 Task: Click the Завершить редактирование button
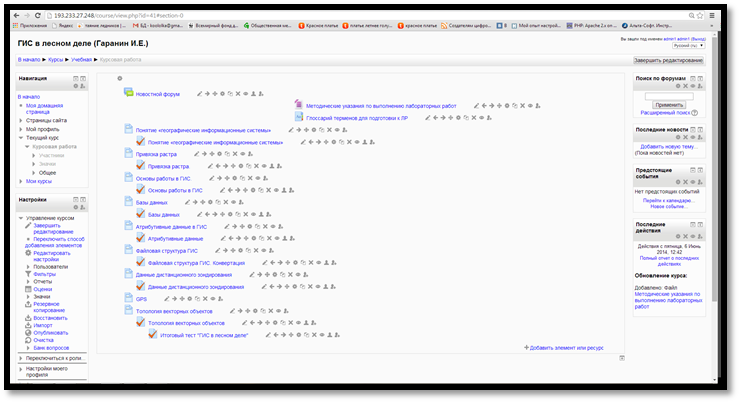coord(668,60)
